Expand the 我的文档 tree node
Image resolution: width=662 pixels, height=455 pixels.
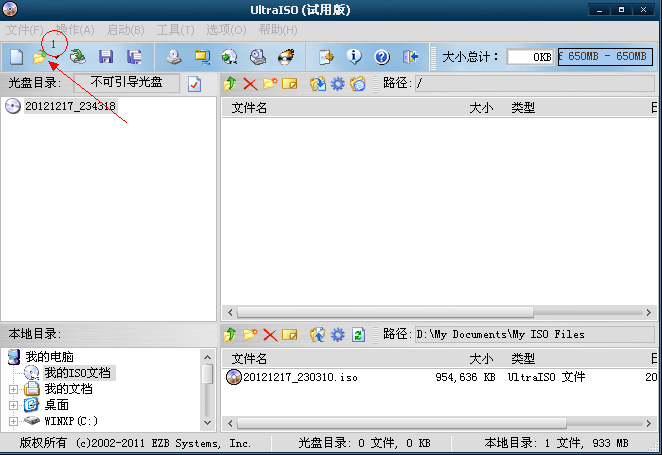pos(13,389)
